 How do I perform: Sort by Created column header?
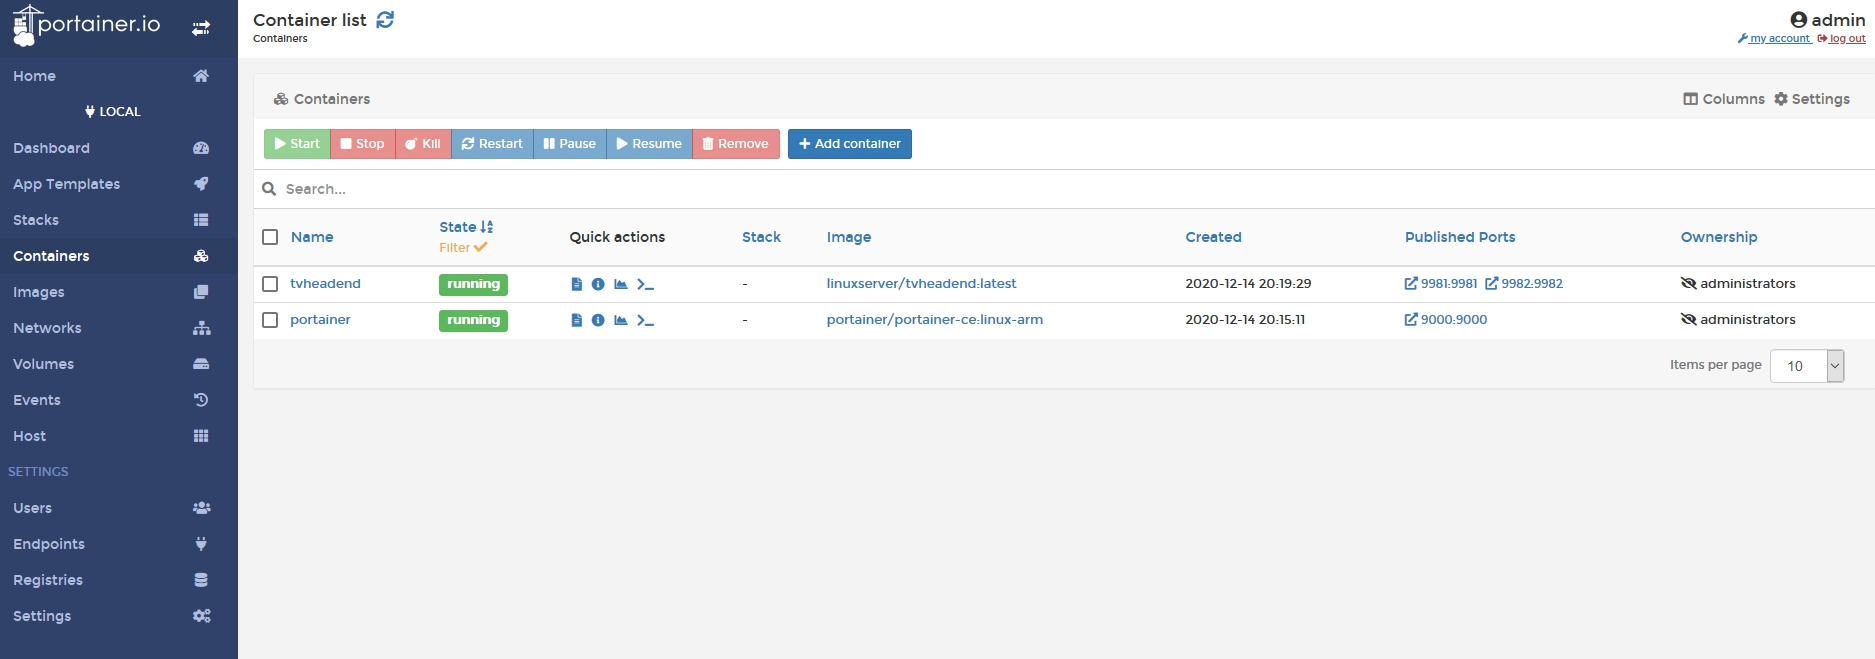pyautogui.click(x=1213, y=237)
